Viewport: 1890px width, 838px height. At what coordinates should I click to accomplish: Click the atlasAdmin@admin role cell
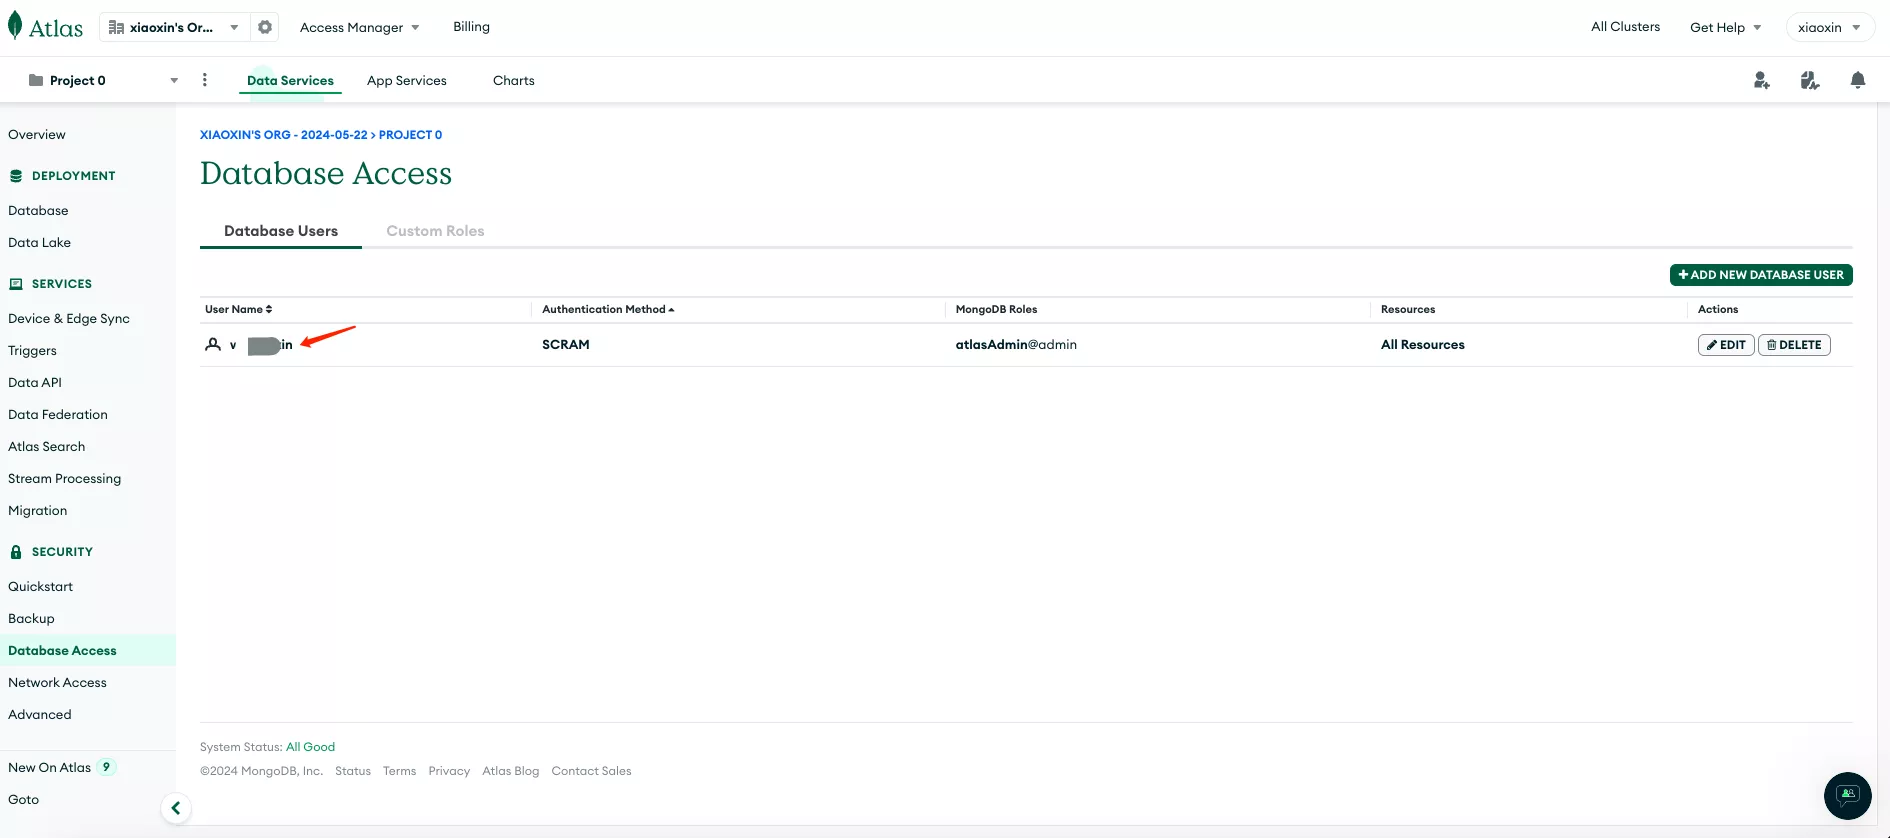point(1016,345)
